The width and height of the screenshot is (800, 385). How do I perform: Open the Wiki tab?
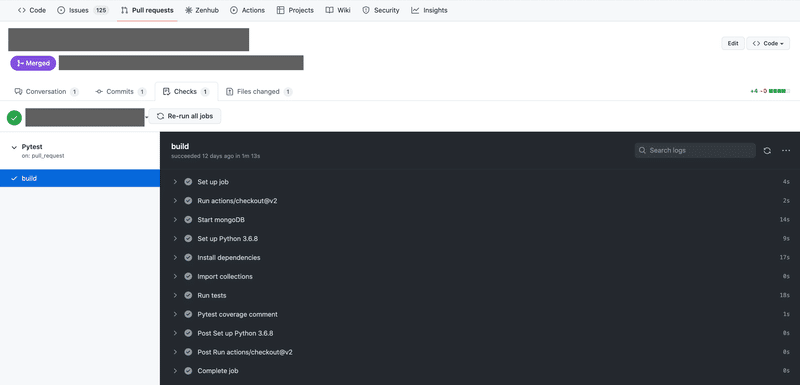338,10
